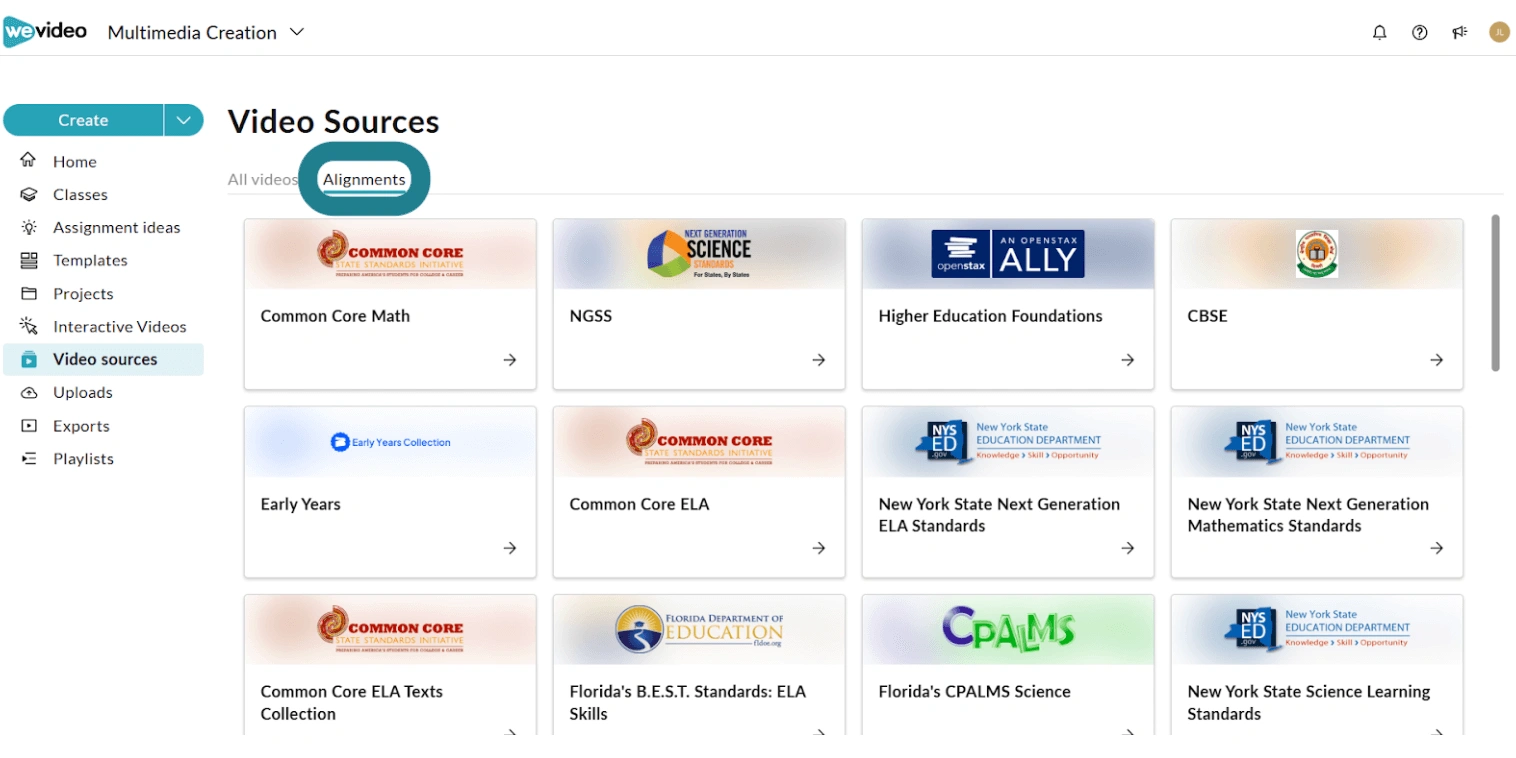The image size is (1516, 758).
Task: Click arrow on New York Mathematics Standards card
Action: click(x=1437, y=548)
